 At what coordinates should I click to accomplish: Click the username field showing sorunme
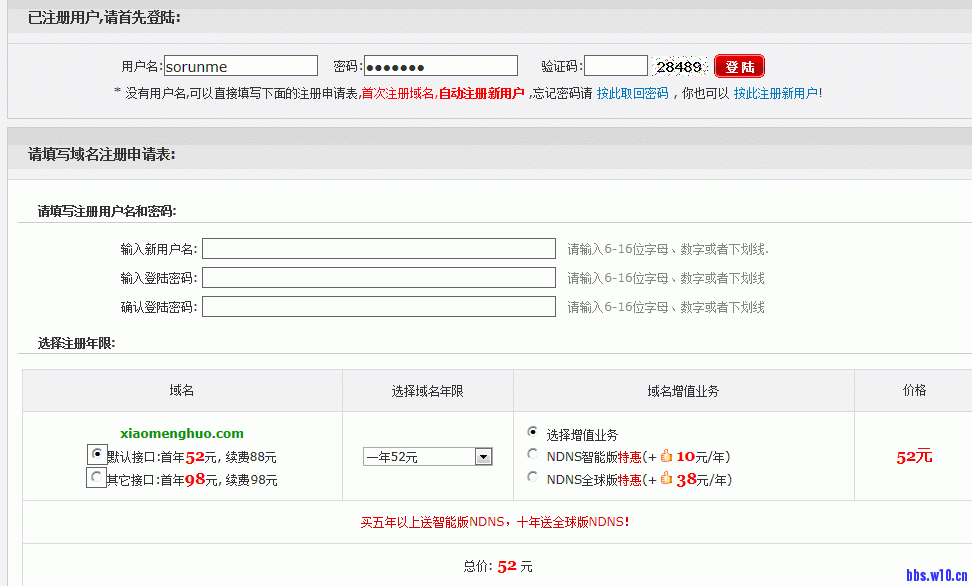(x=240, y=65)
